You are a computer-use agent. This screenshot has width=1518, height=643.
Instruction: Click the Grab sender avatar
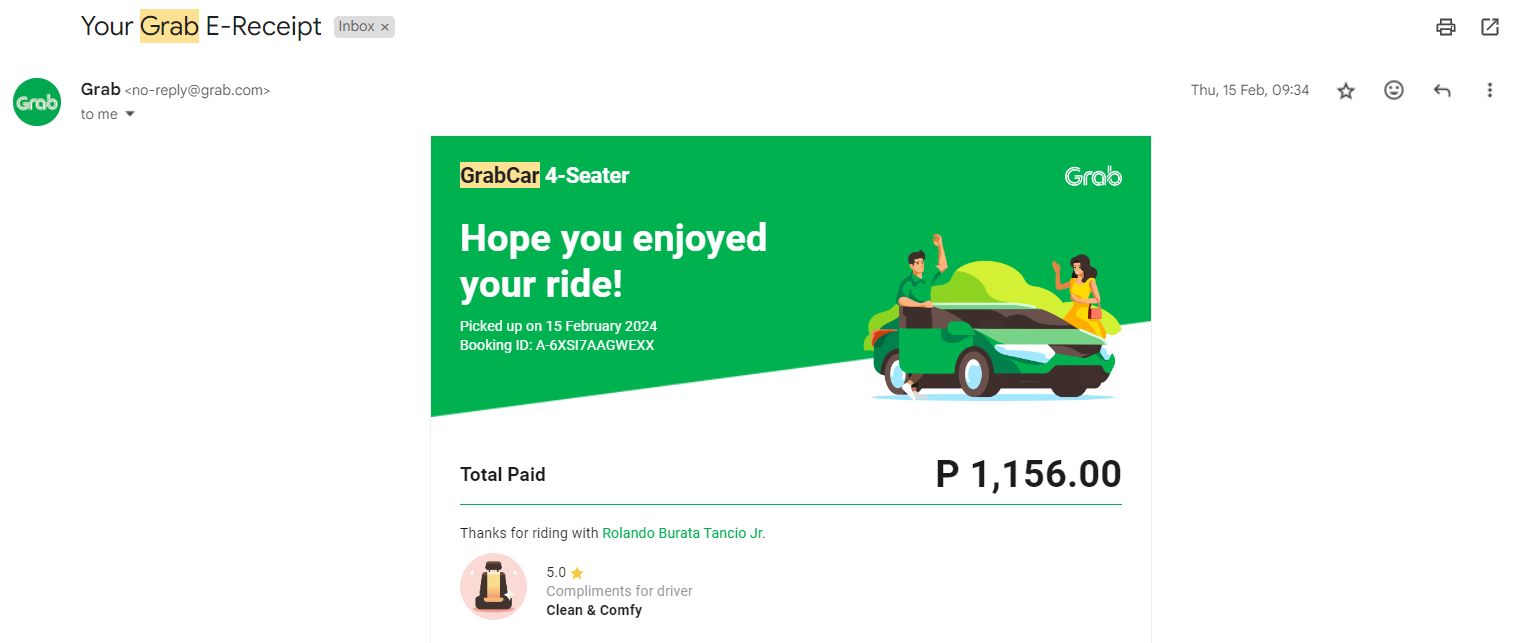click(x=37, y=102)
